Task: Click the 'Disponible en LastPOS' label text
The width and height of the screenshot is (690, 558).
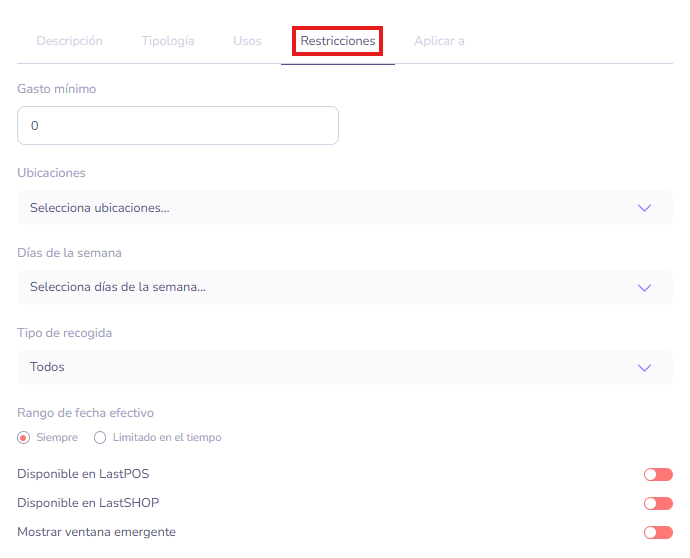Action: [83, 474]
